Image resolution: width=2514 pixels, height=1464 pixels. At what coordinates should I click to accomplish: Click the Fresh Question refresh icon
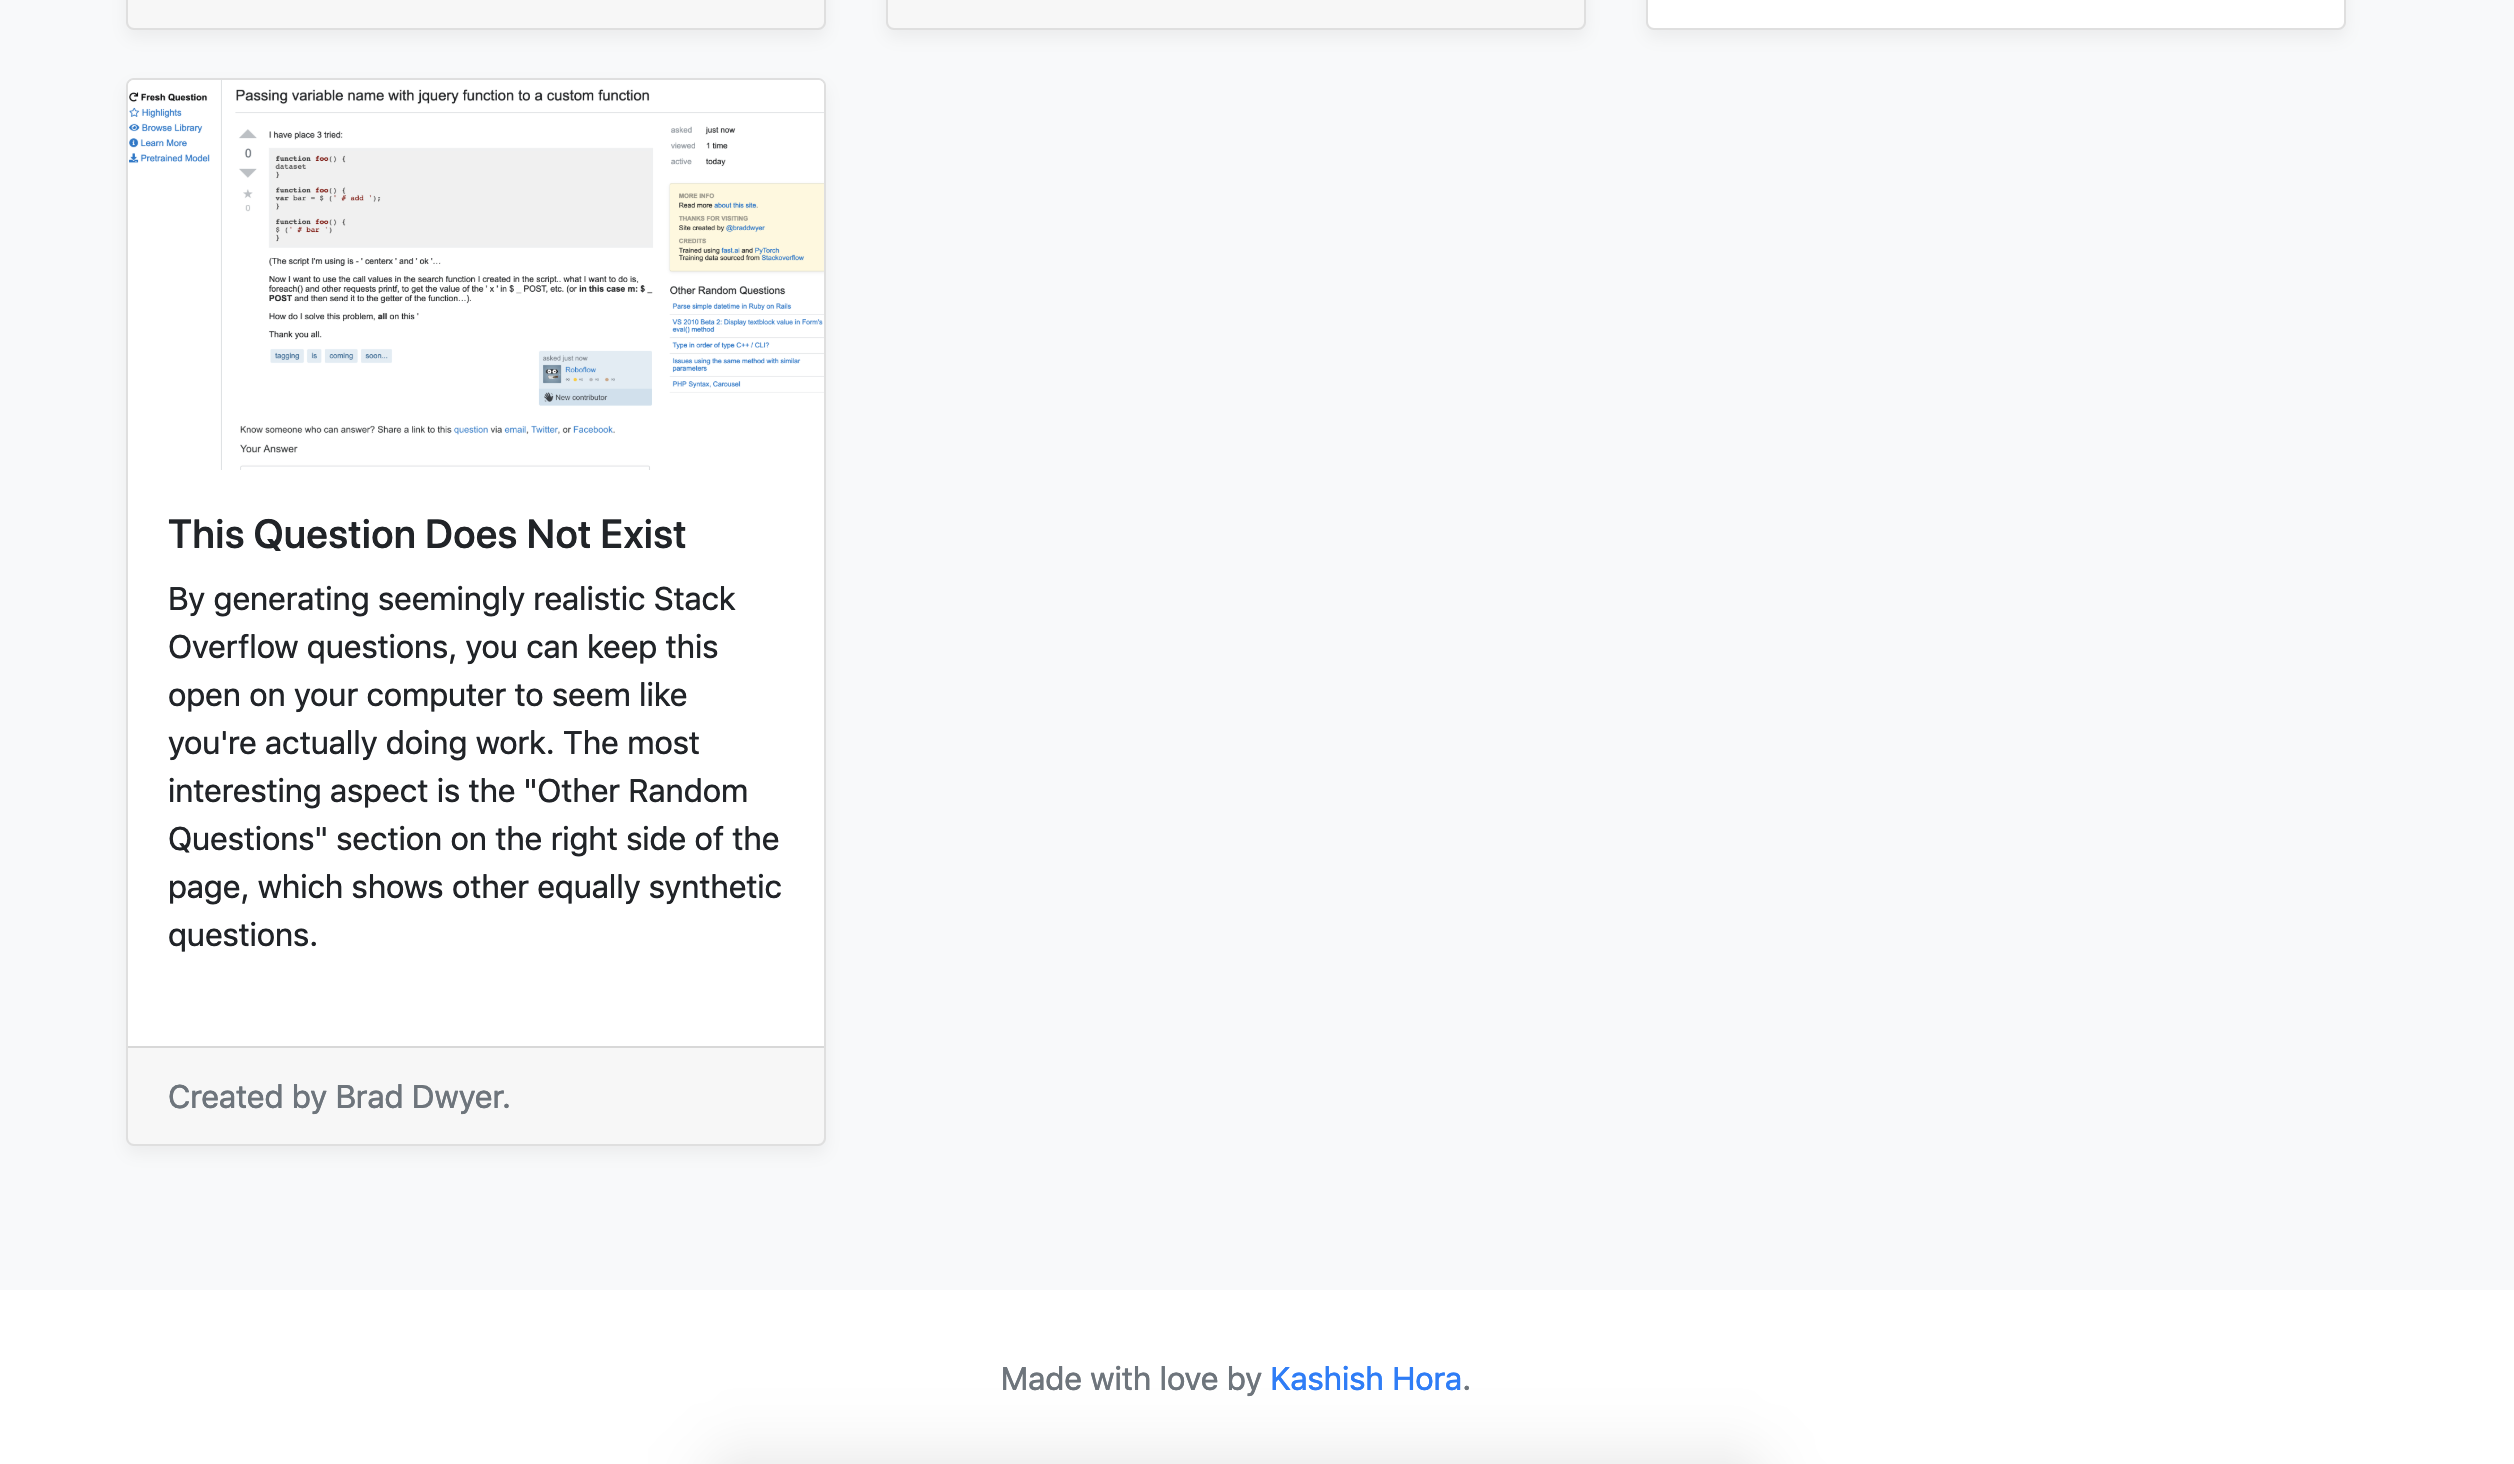tap(134, 97)
